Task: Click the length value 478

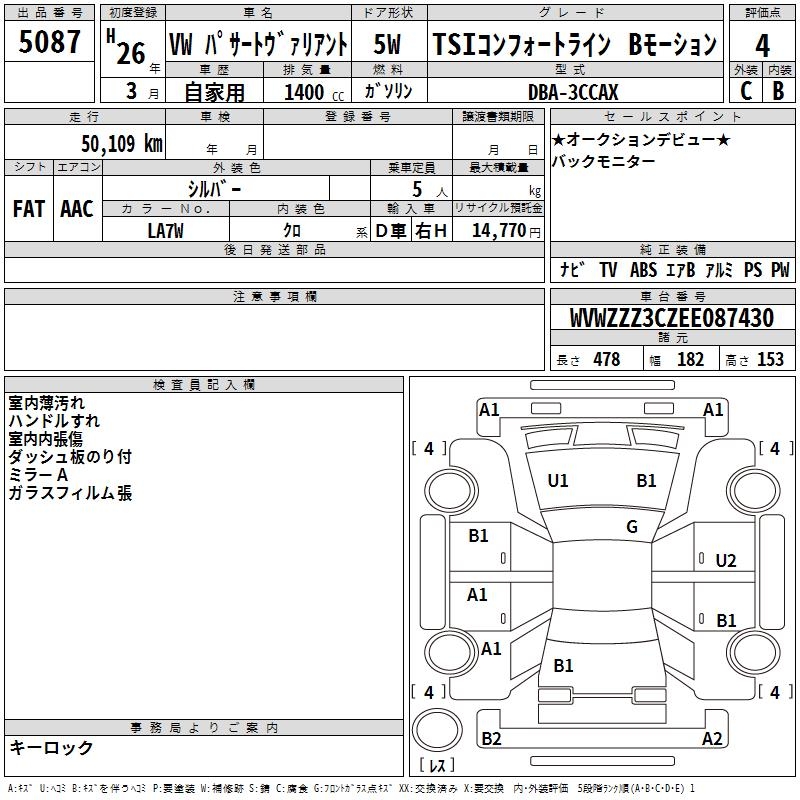Action: pos(607,359)
